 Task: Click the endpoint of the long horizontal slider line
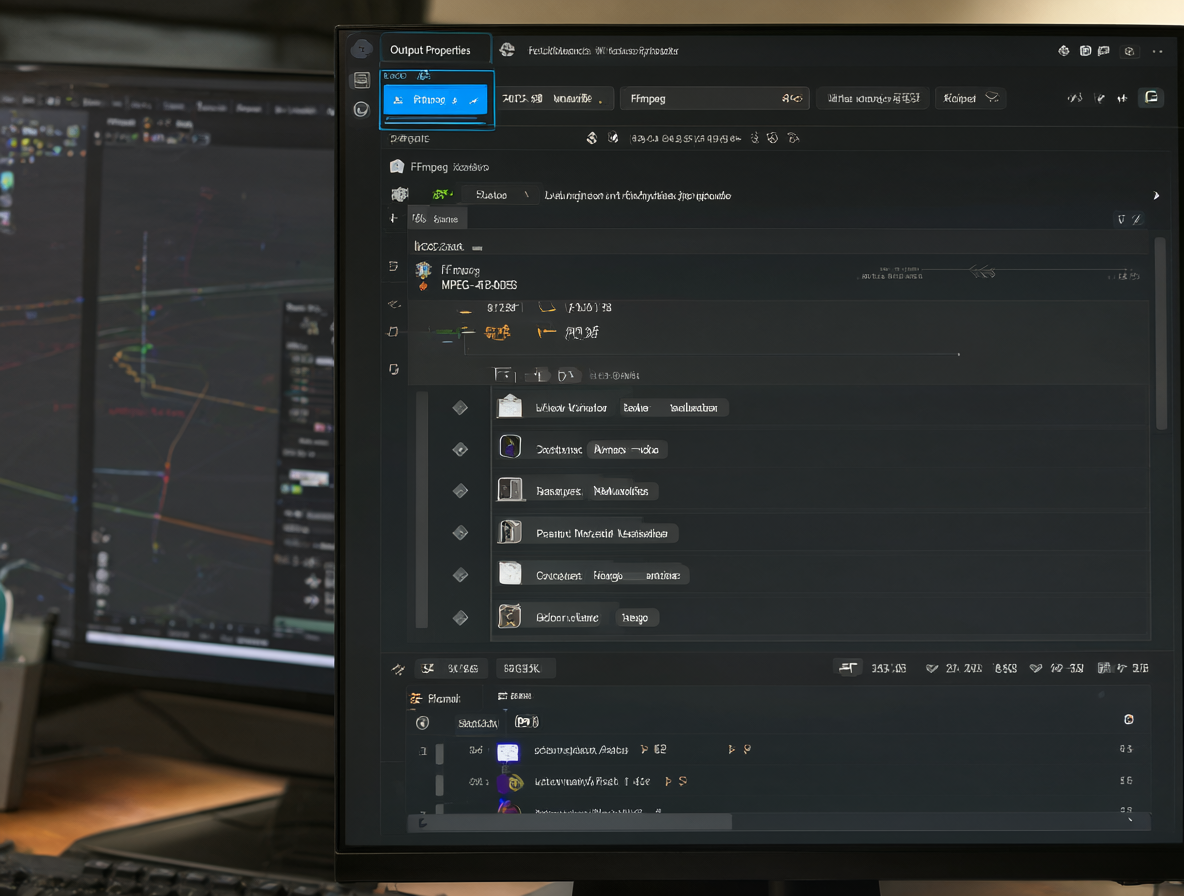pyautogui.click(x=959, y=354)
